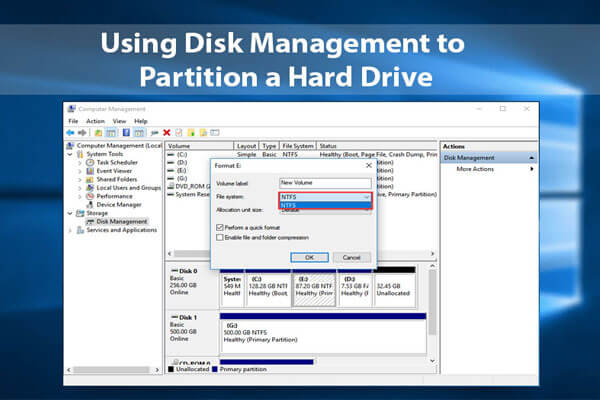Select the (G:) 500.00 GB NTFS partition
Viewport: 600px width, 400px height.
pos(323,332)
